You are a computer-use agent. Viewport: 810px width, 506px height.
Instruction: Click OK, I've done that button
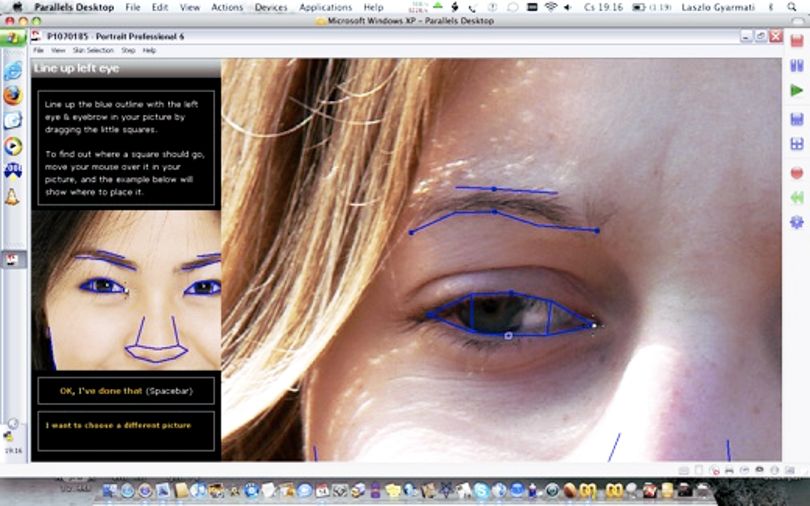click(126, 391)
